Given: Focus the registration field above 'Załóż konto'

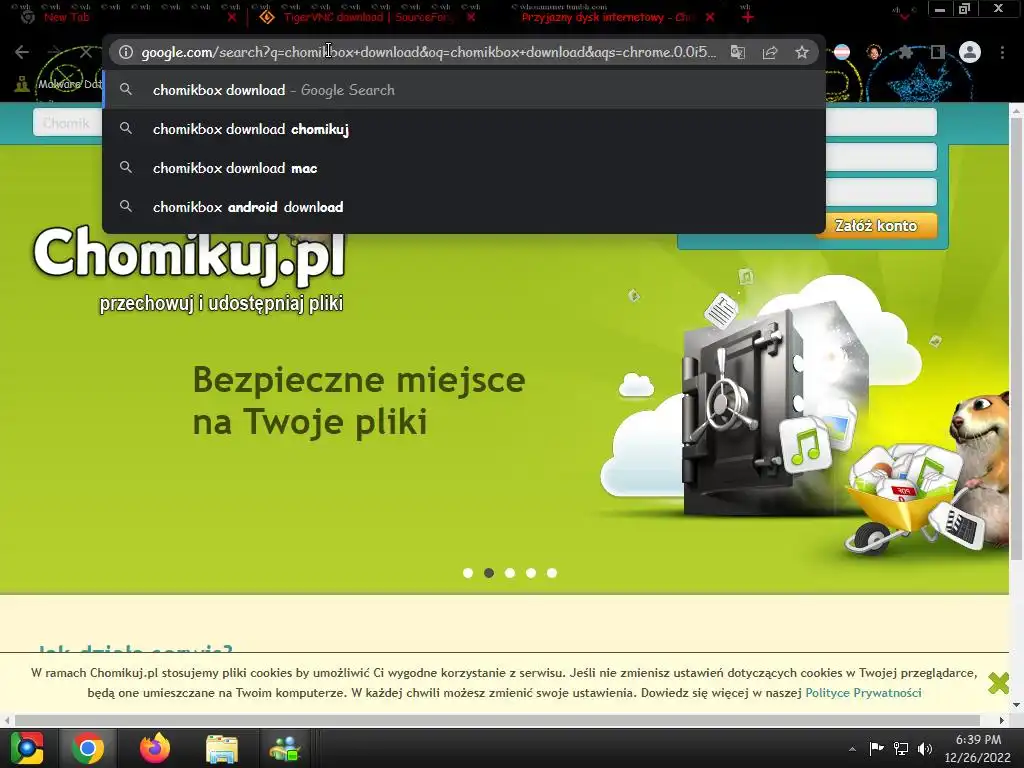Looking at the screenshot, I should point(882,193).
